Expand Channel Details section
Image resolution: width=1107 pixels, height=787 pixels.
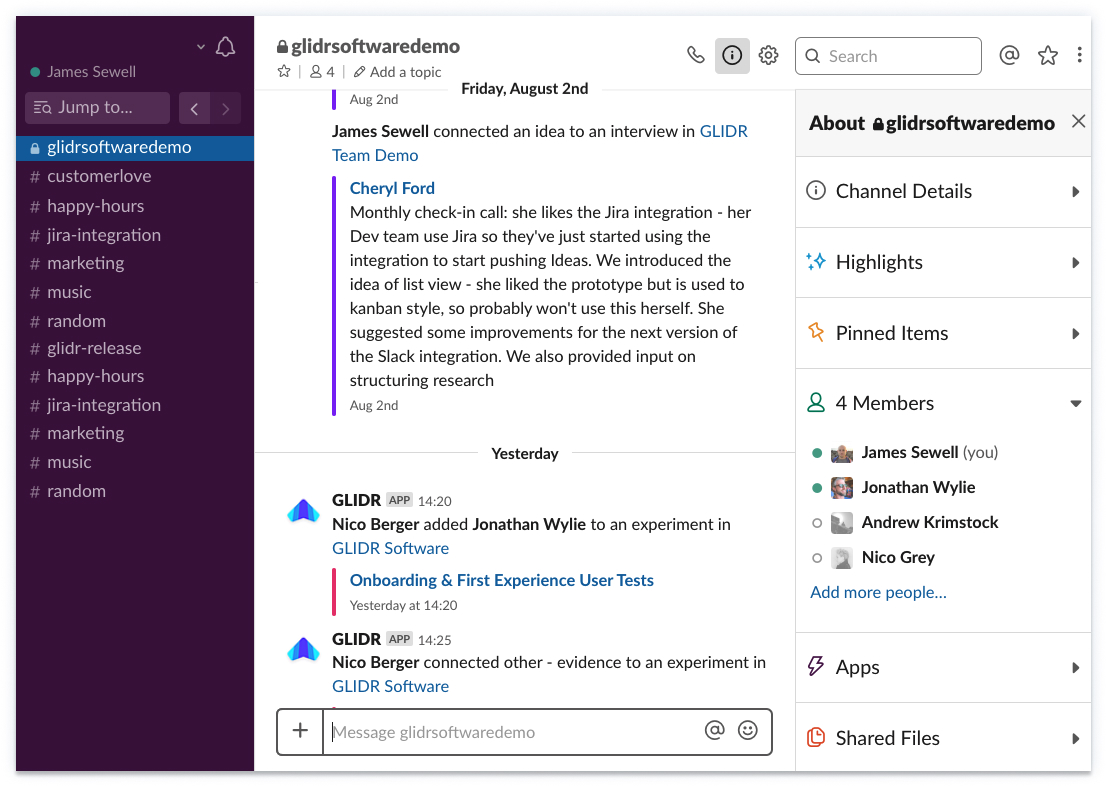pos(943,191)
